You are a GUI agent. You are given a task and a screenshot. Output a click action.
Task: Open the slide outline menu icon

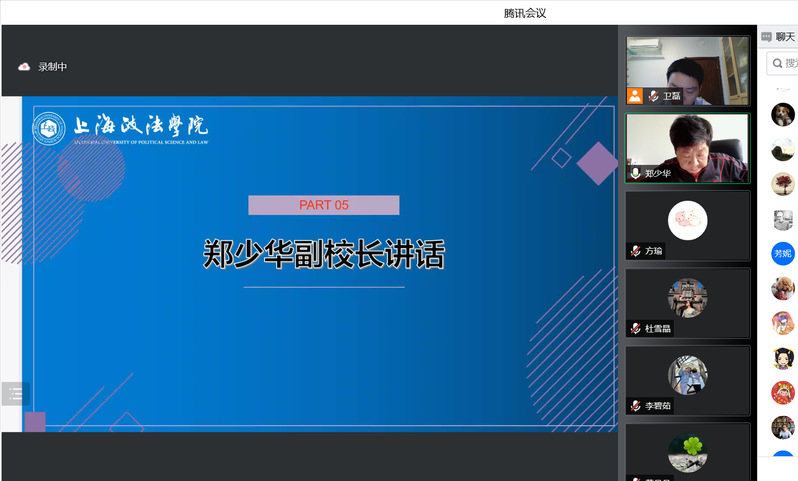pos(15,394)
